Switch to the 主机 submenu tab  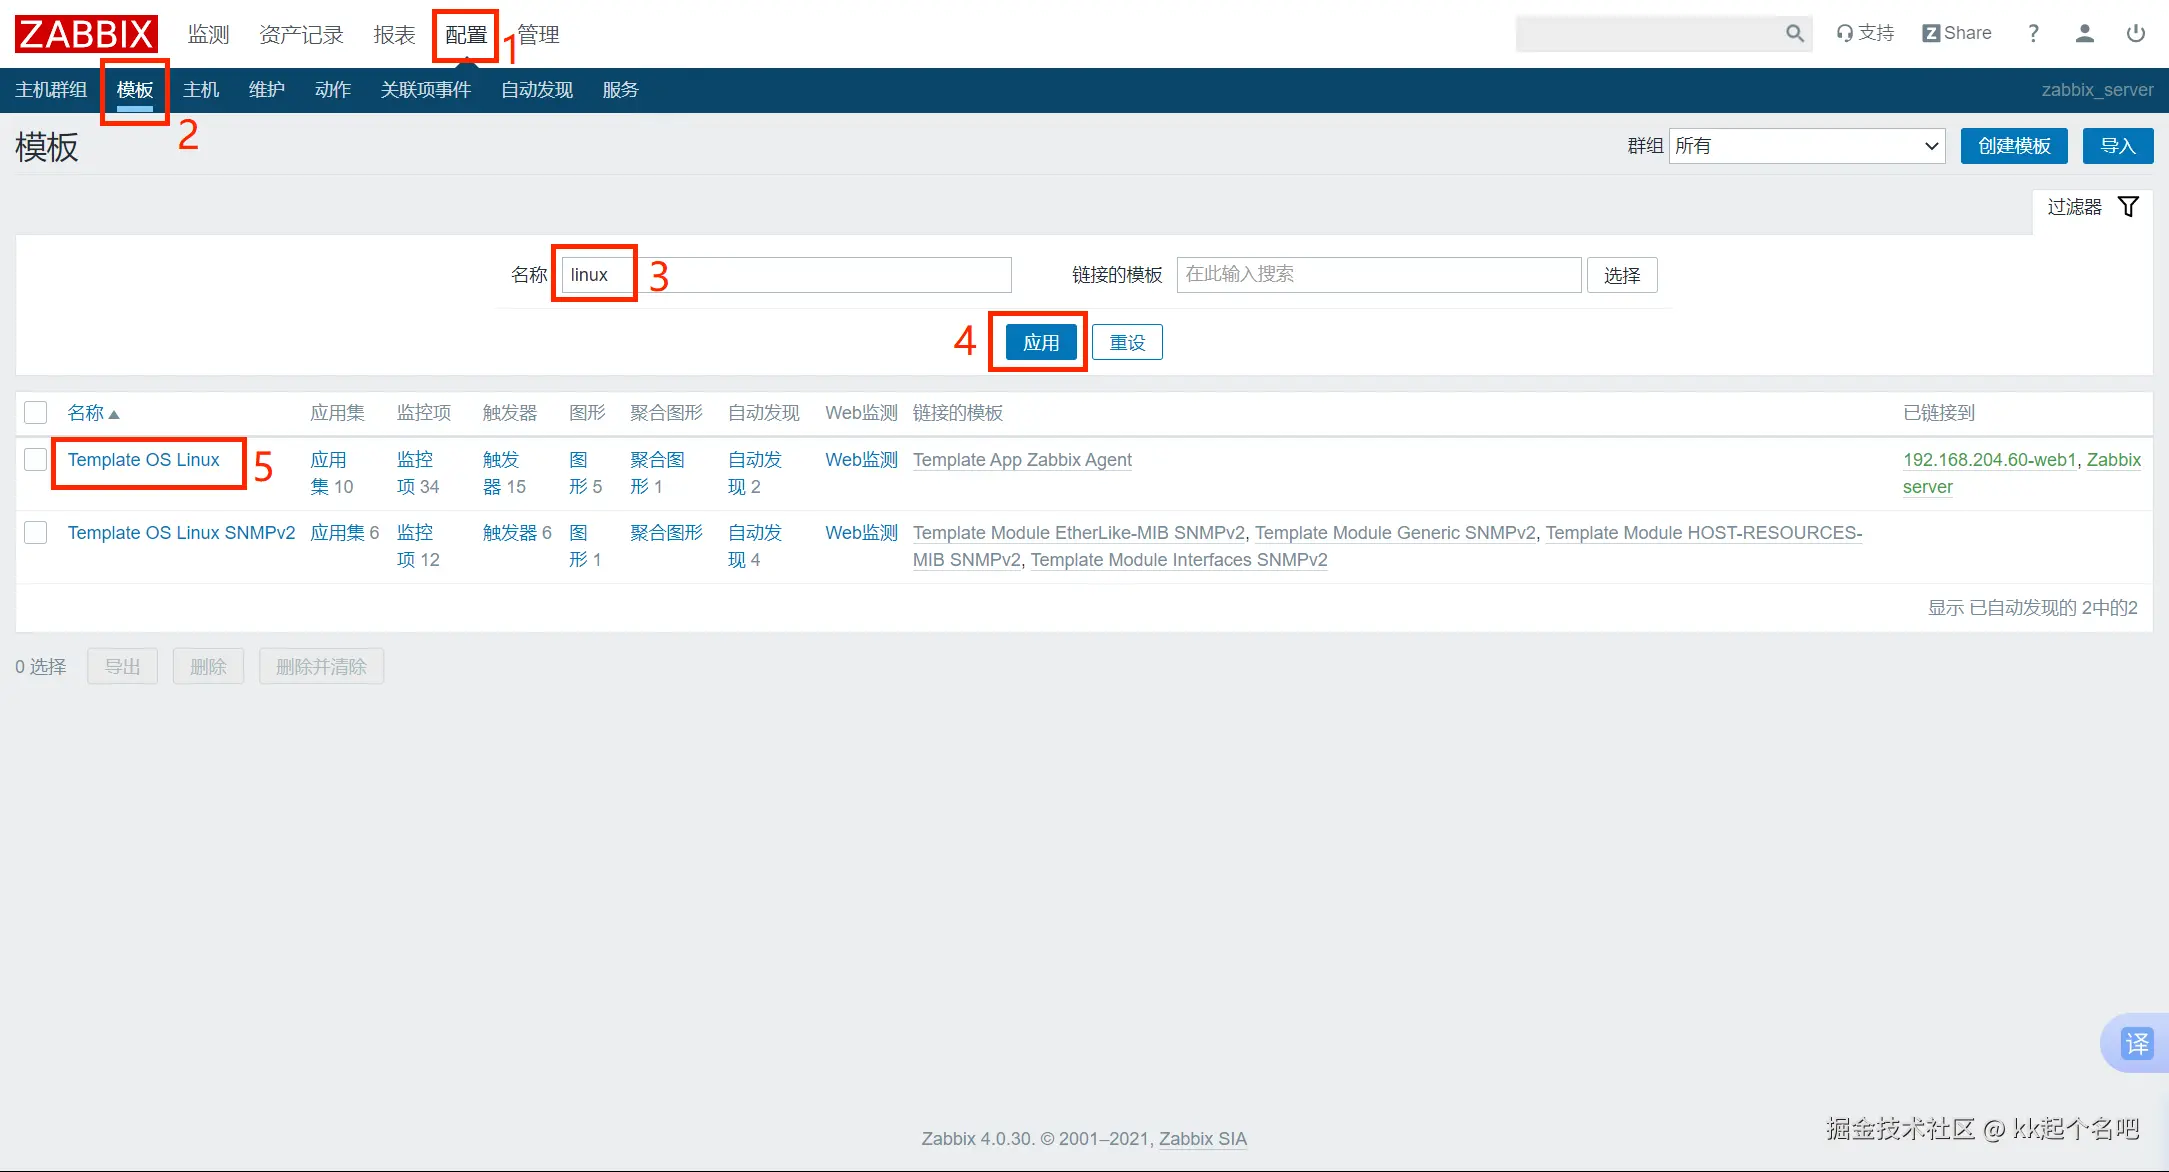pyautogui.click(x=201, y=90)
